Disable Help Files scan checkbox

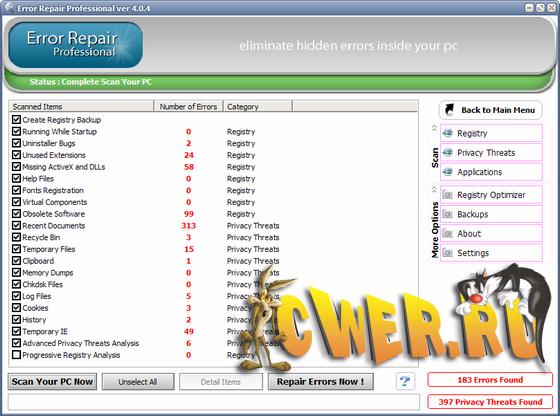(16, 179)
